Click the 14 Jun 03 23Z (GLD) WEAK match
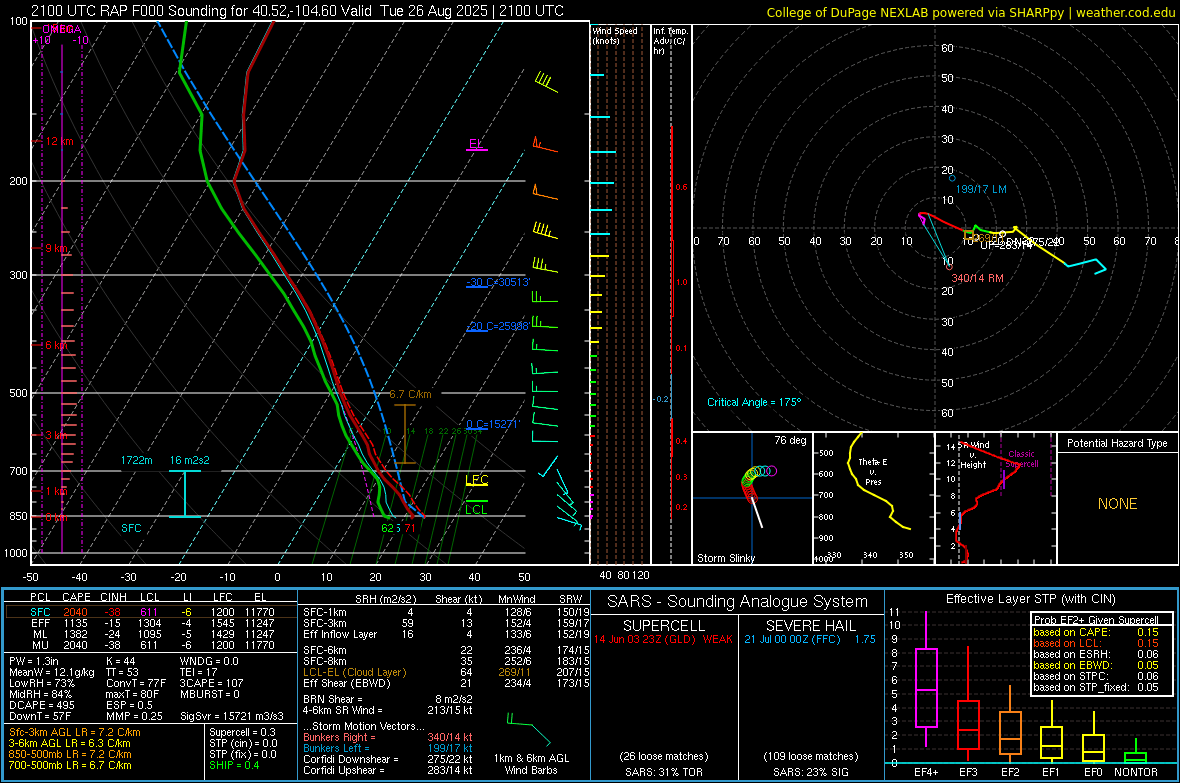 [663, 639]
